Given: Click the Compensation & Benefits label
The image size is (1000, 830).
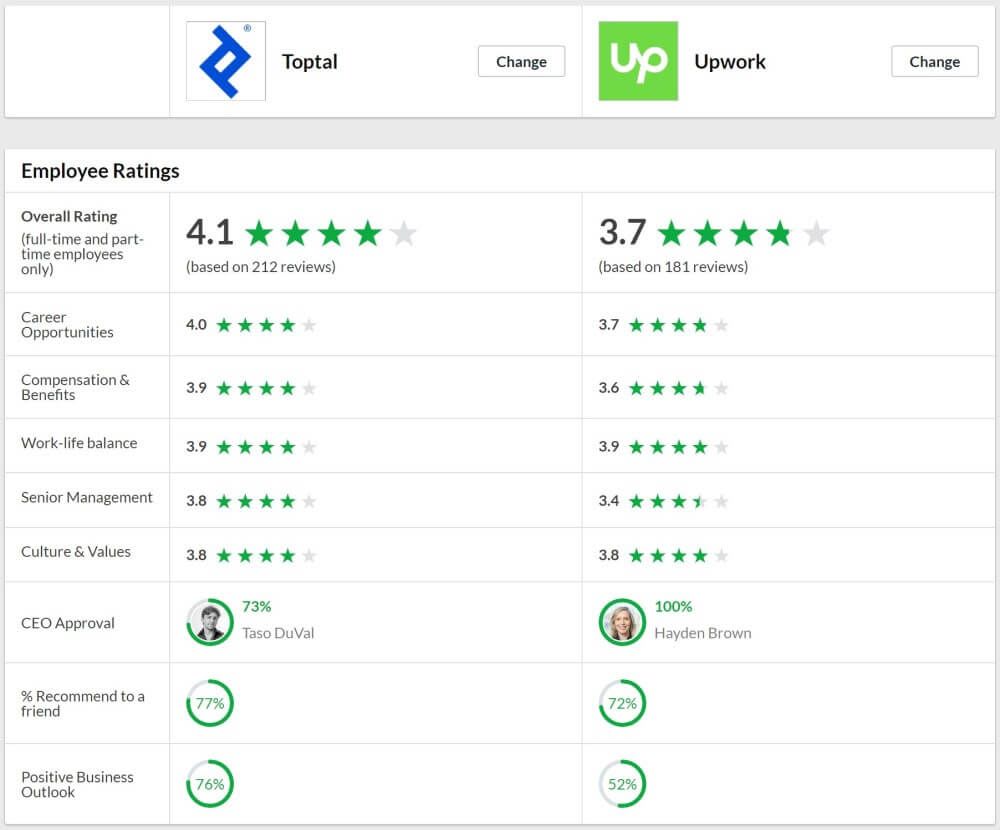Looking at the screenshot, I should [x=75, y=387].
